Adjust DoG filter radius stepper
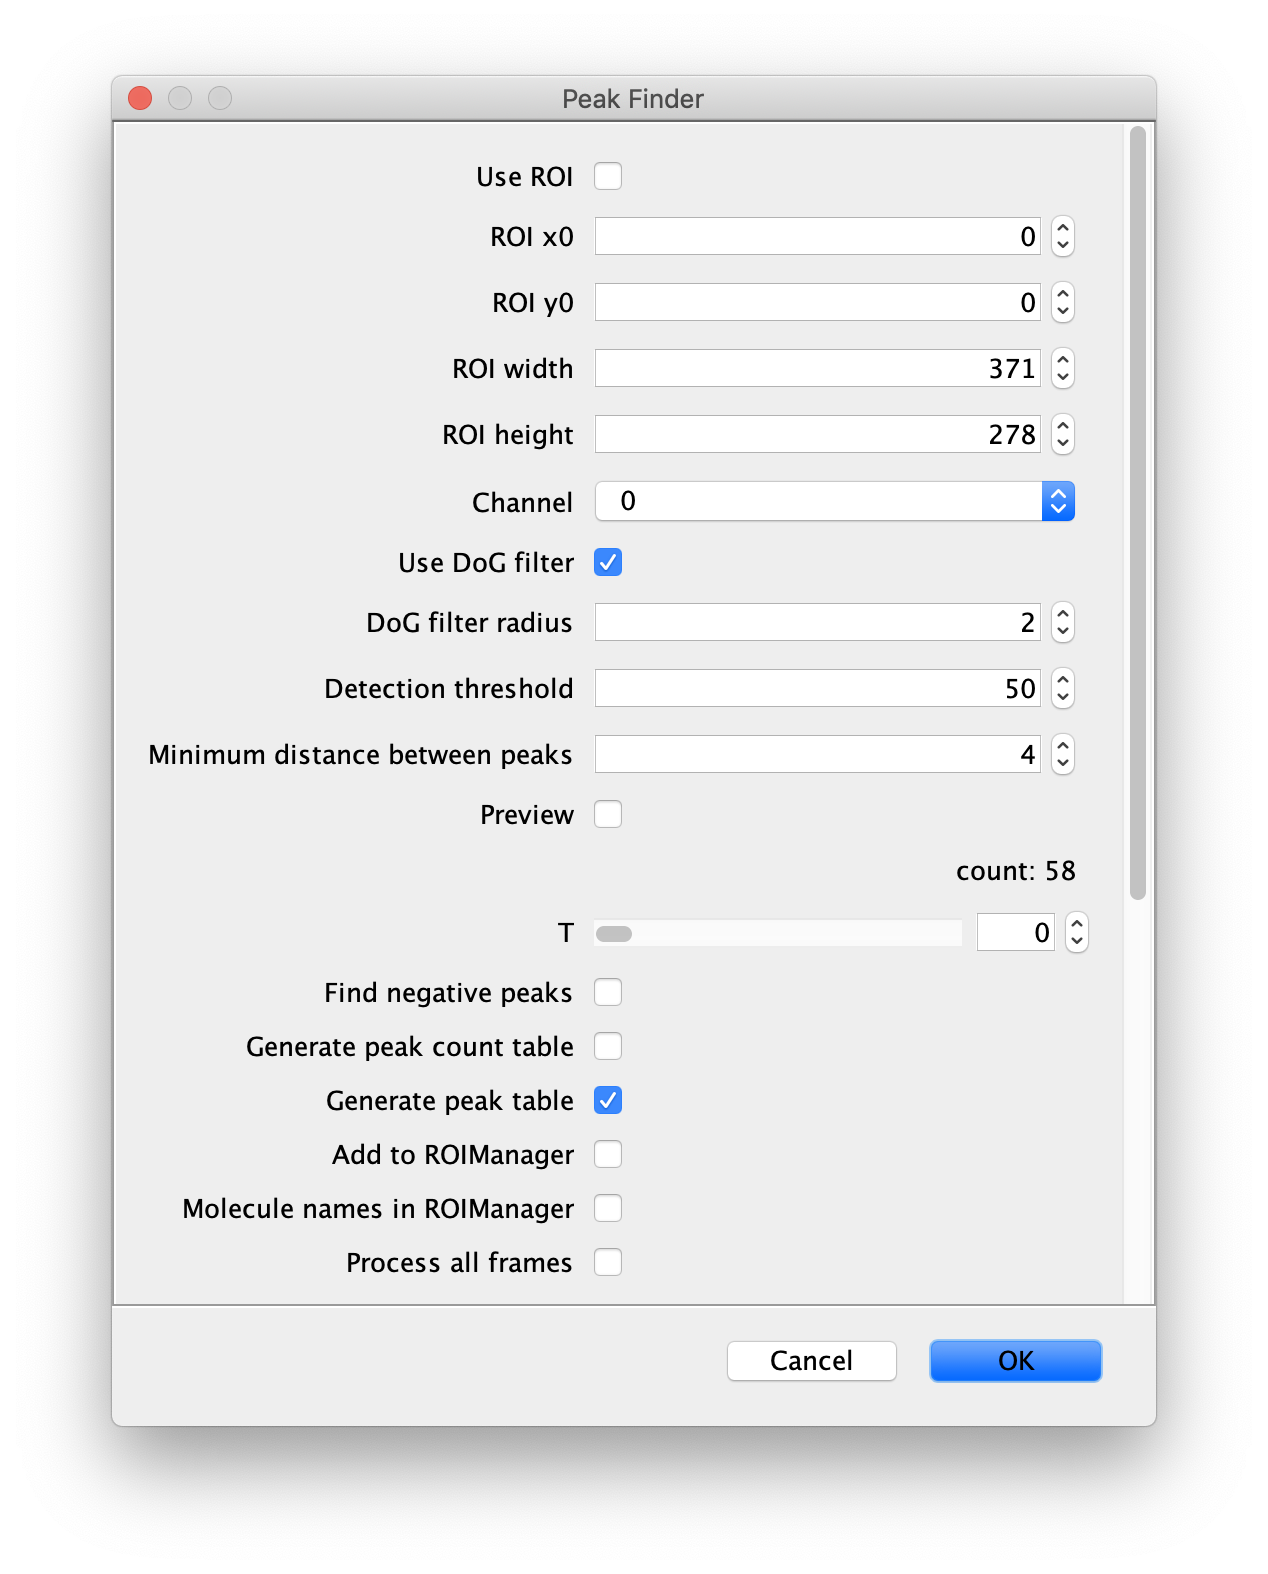The height and width of the screenshot is (1574, 1268). tap(1063, 622)
